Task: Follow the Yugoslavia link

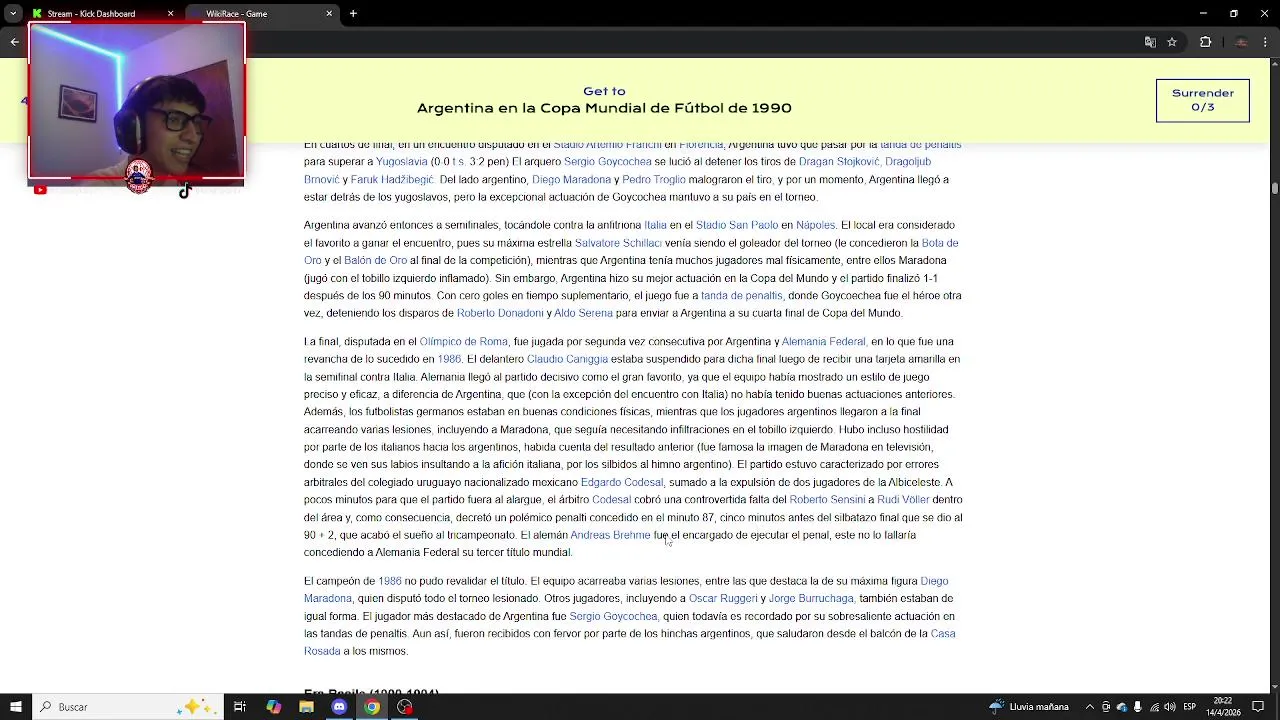Action: pos(401,162)
